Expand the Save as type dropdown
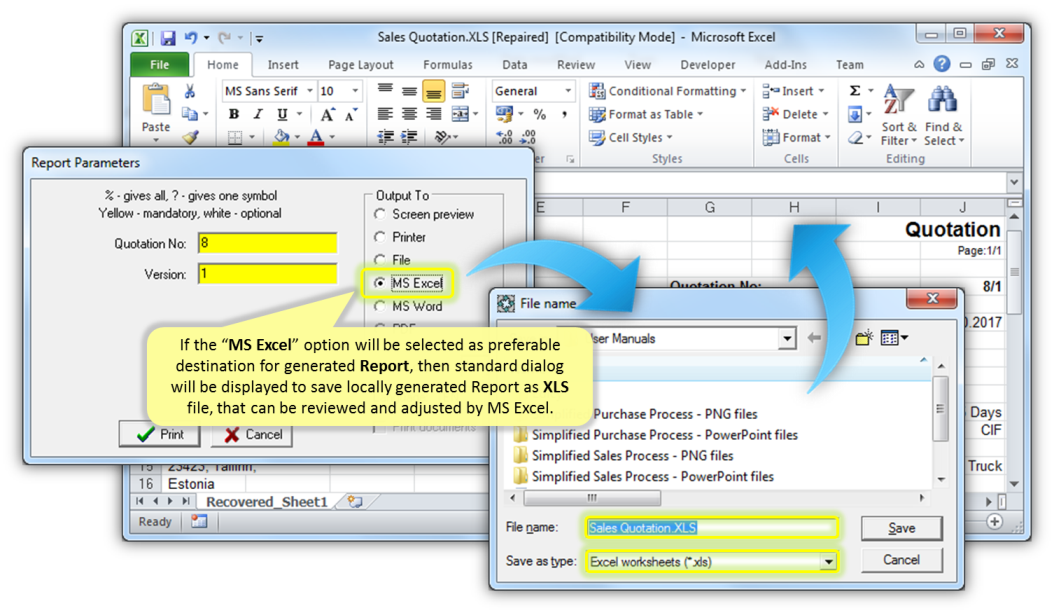This screenshot has height=613, width=1054. pos(829,561)
